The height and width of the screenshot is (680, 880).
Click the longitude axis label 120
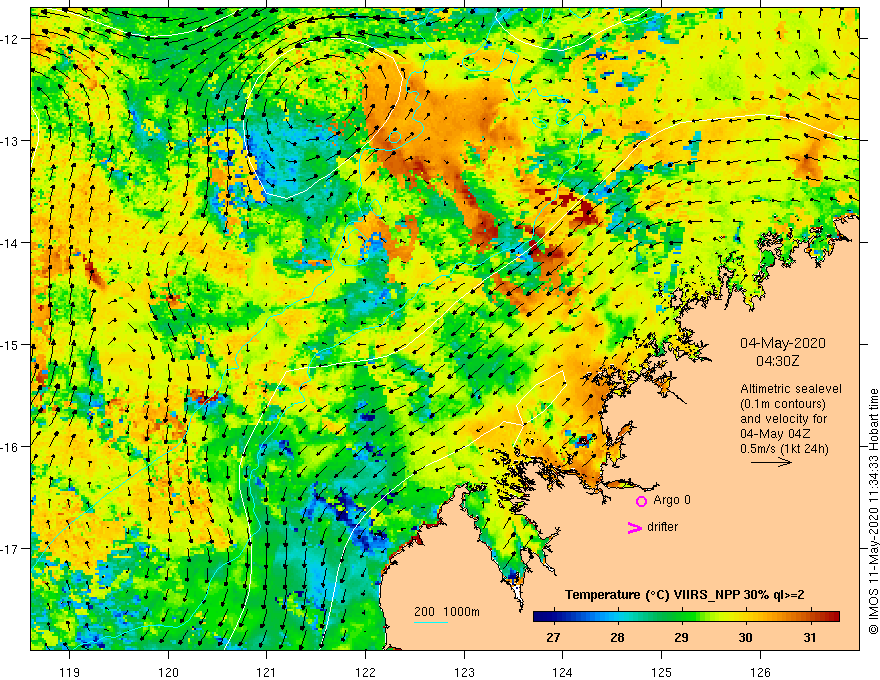(x=168, y=672)
